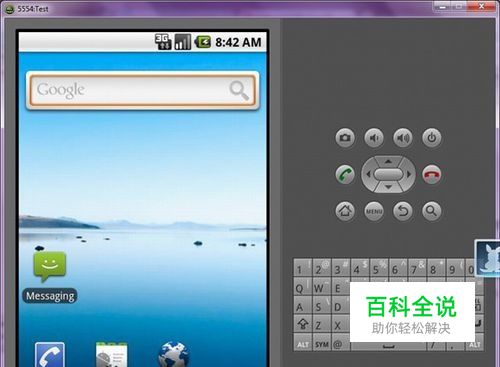Click the Android icon in the title bar
Screen dimensions: 500x367
(10, 9)
